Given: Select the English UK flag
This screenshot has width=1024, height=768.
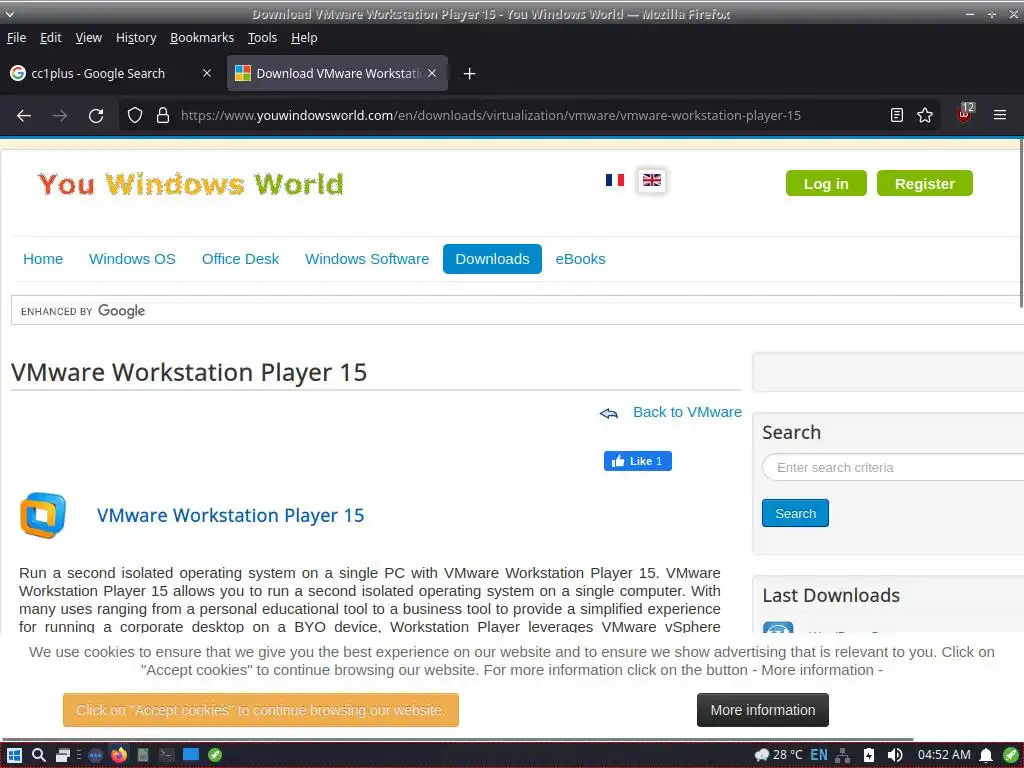Looking at the screenshot, I should point(652,180).
